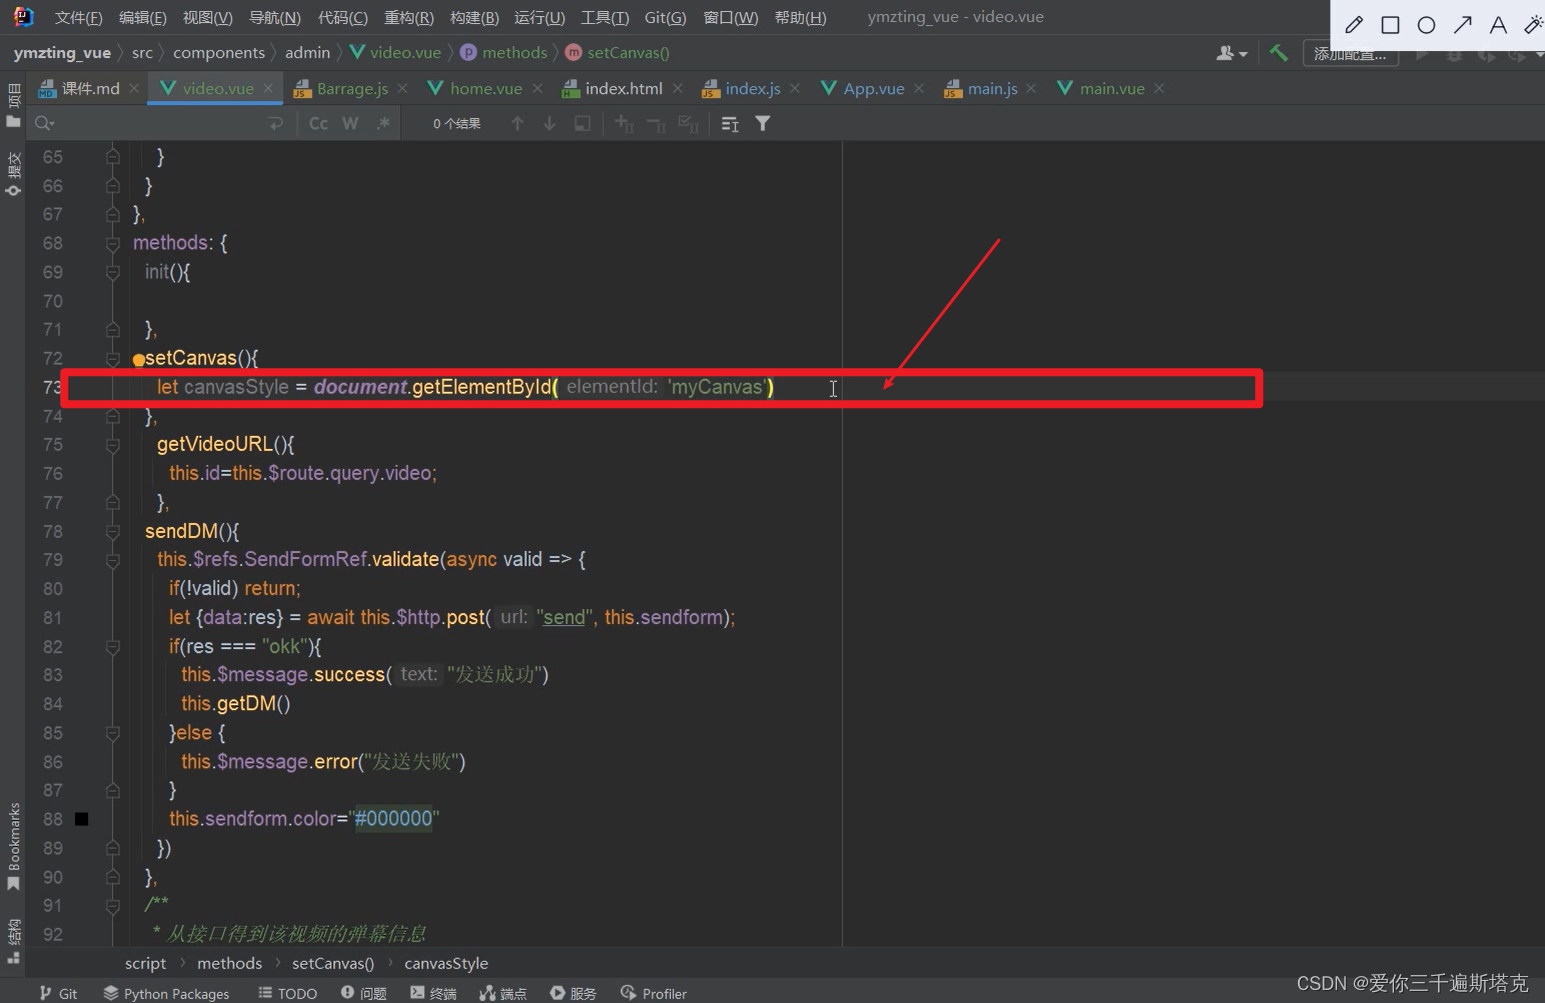1545x1003 pixels.
Task: Collapse the validate callback fold at line 79
Action: coord(112,560)
